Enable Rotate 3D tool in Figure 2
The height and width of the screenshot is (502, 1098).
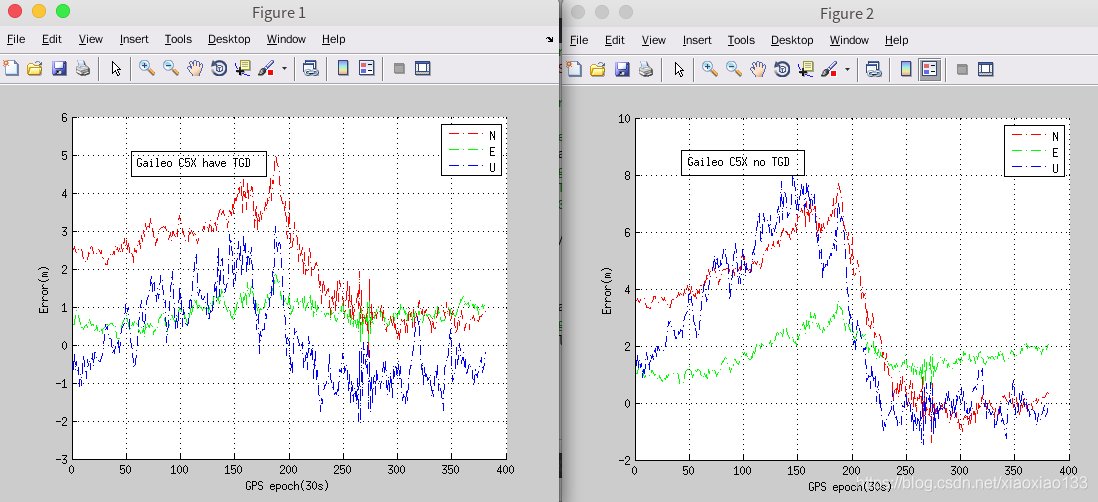click(x=781, y=69)
